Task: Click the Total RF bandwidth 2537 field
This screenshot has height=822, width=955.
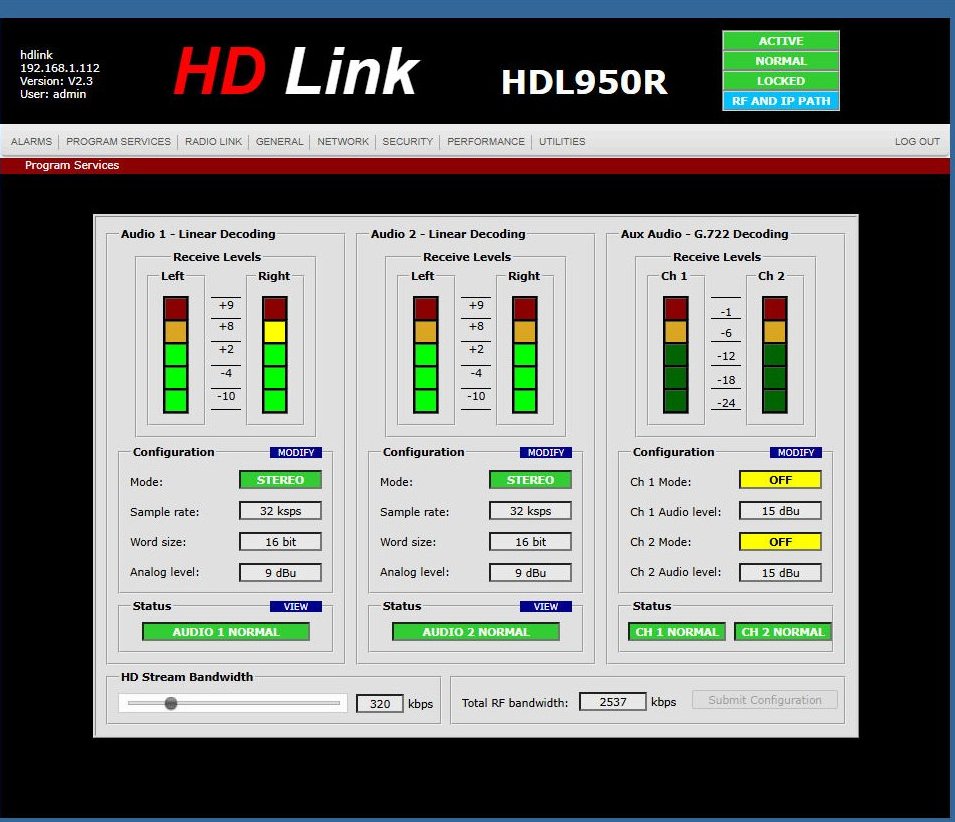Action: (x=612, y=702)
